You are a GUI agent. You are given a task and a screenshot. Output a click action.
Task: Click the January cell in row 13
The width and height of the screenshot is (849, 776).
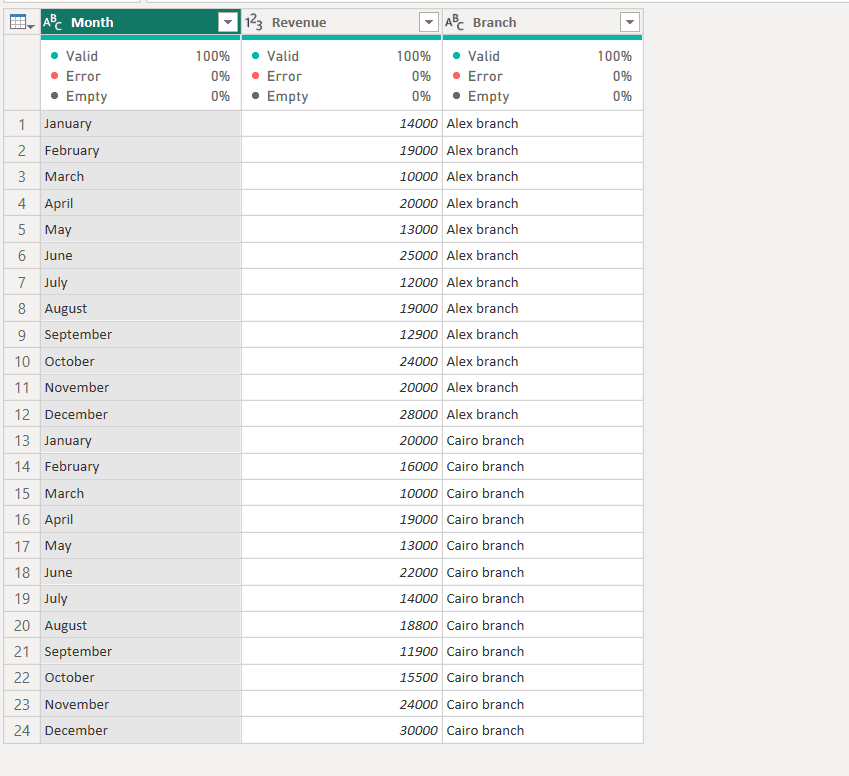pos(141,440)
